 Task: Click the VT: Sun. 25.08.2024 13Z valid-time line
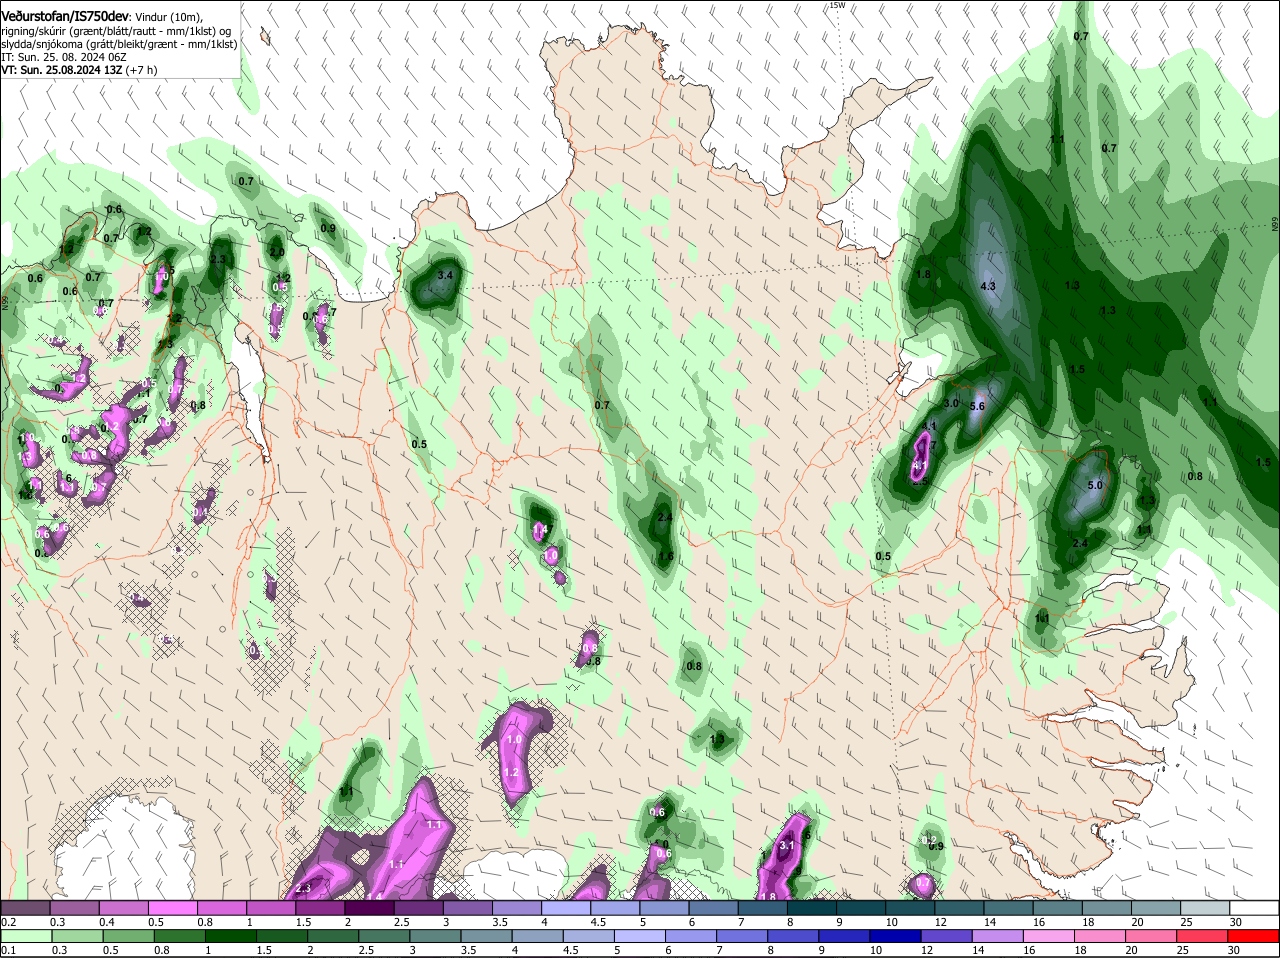pyautogui.click(x=79, y=70)
